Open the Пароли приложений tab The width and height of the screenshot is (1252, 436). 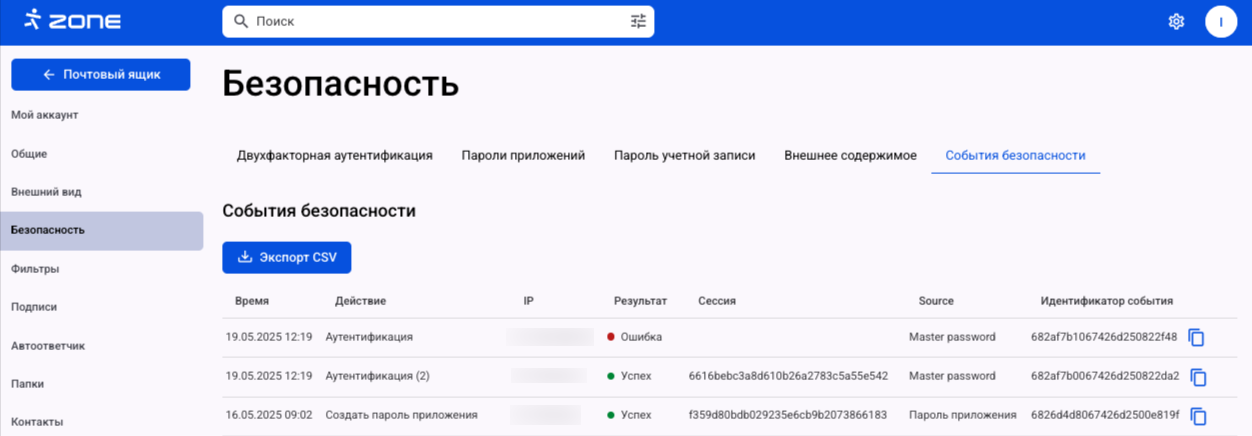(x=523, y=156)
